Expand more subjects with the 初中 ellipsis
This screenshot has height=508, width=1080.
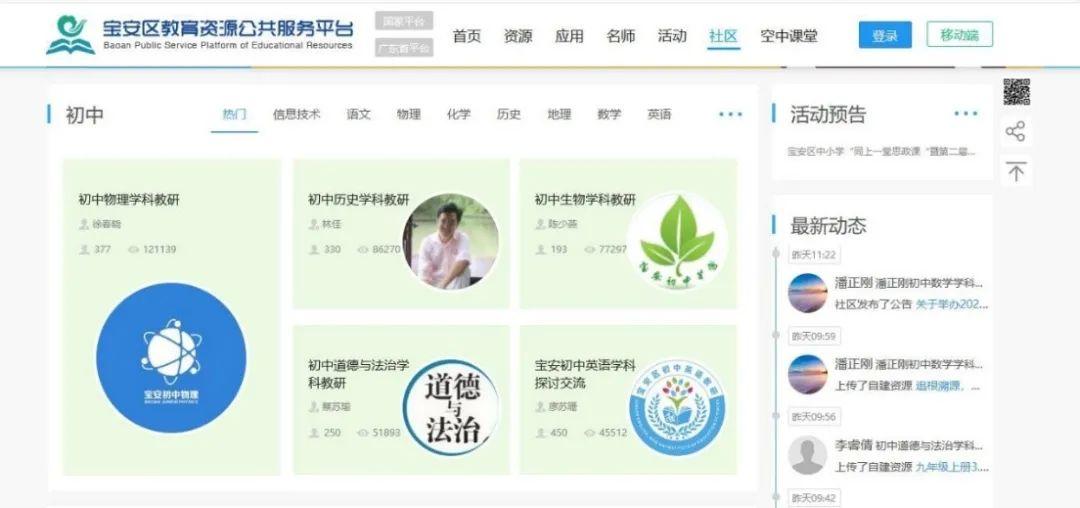tap(730, 115)
